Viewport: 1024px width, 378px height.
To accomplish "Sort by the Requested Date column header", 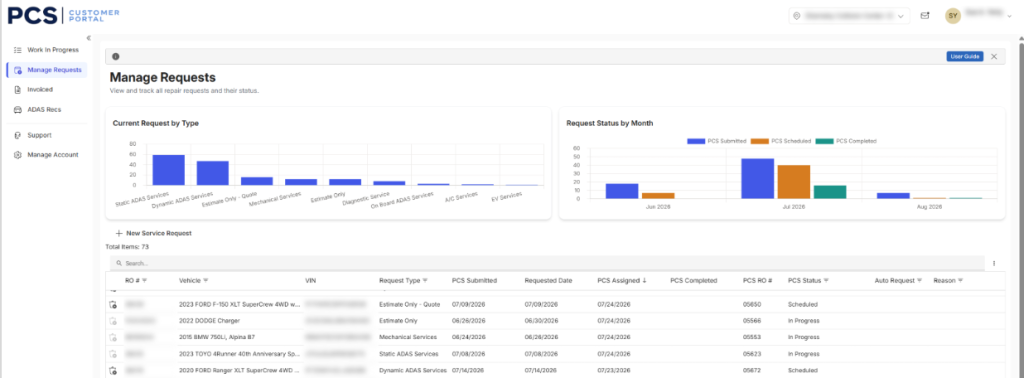I will [x=548, y=281].
